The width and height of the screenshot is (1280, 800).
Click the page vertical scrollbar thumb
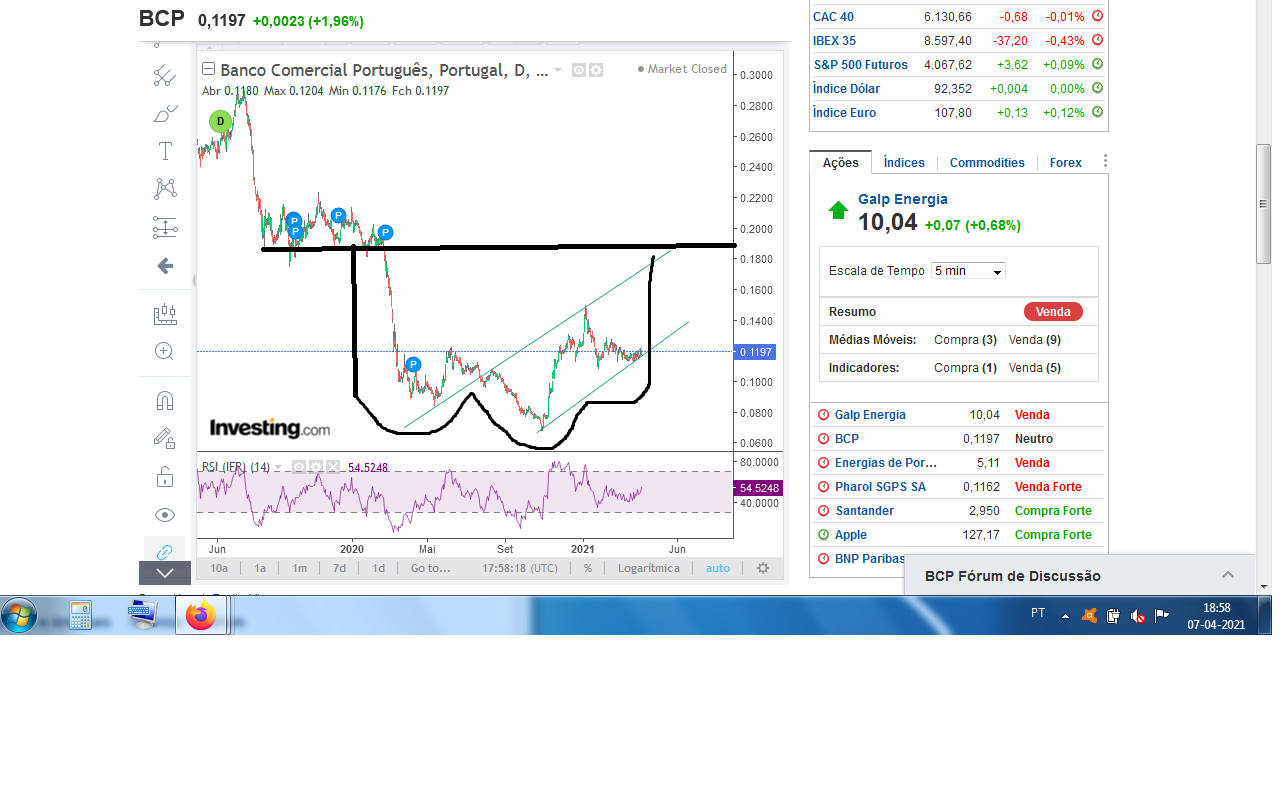1264,204
